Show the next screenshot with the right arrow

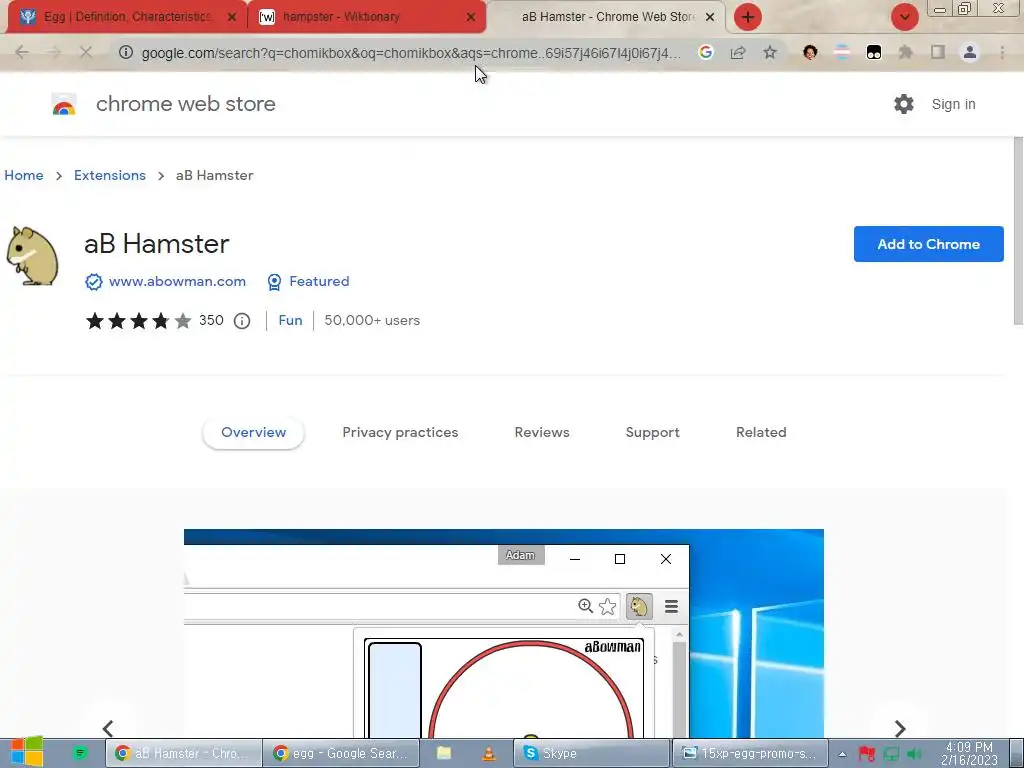coord(900,728)
